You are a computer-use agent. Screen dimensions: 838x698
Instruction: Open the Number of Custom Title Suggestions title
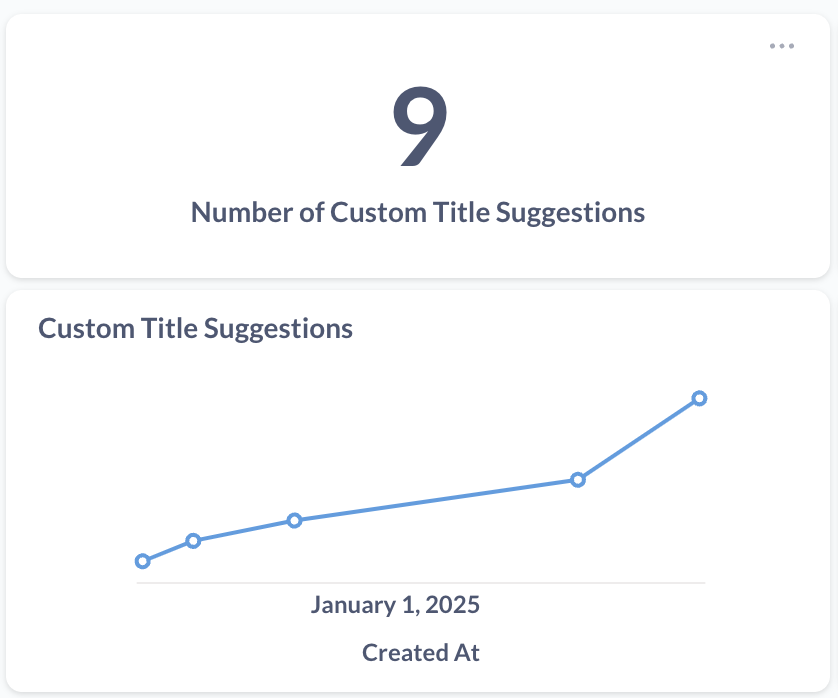pyautogui.click(x=418, y=212)
